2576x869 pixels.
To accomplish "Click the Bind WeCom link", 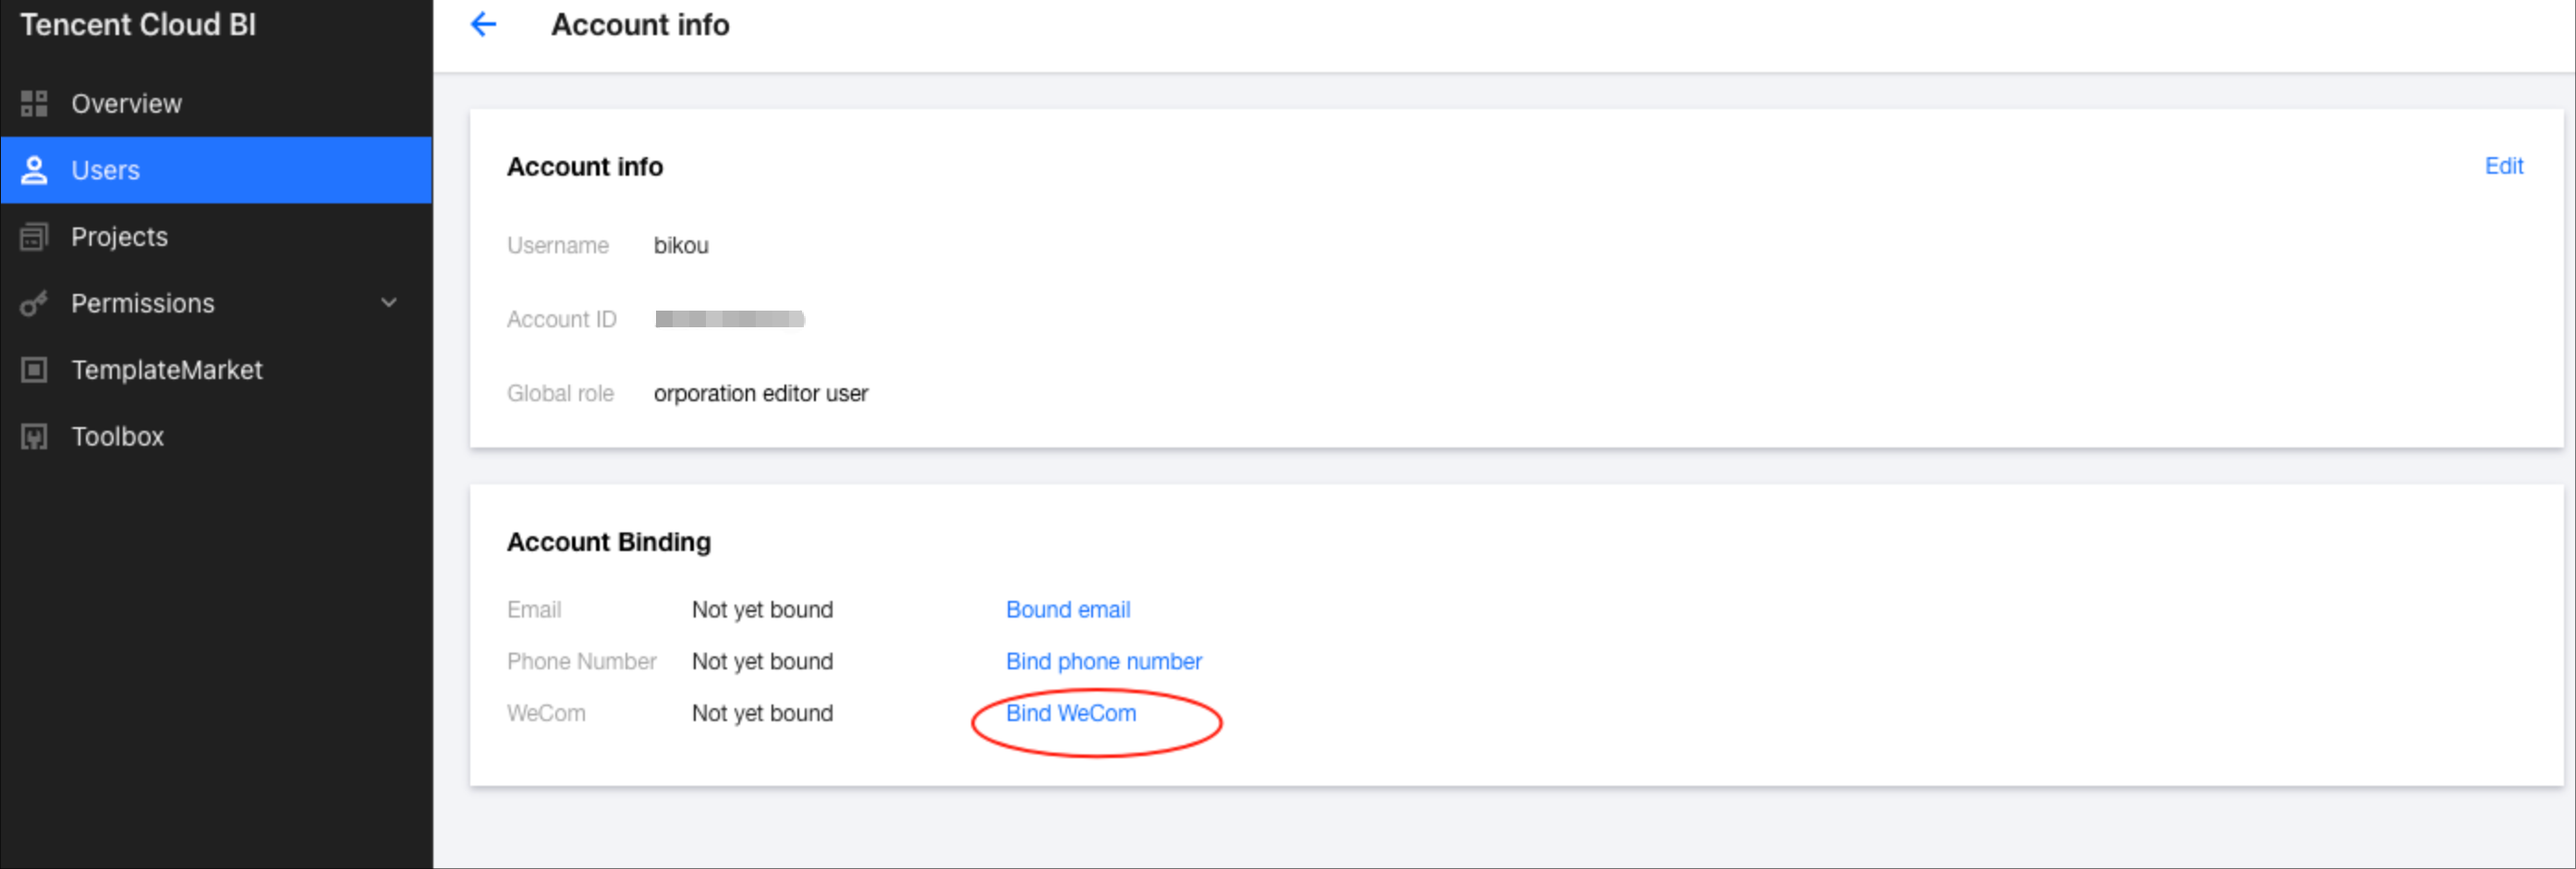I will click(x=1070, y=714).
